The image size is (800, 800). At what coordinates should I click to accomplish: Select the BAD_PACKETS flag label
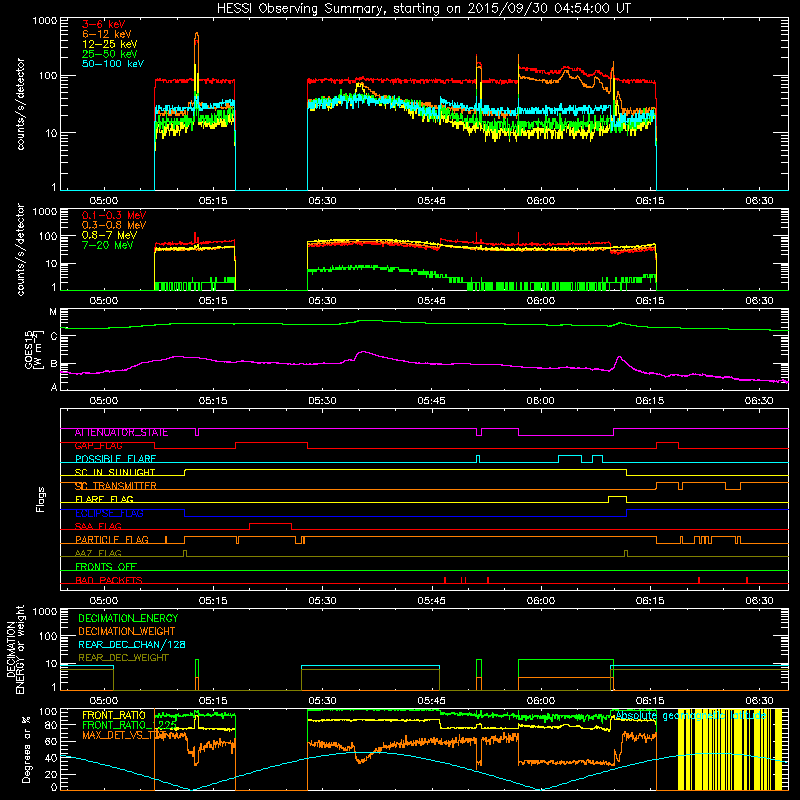(x=109, y=581)
